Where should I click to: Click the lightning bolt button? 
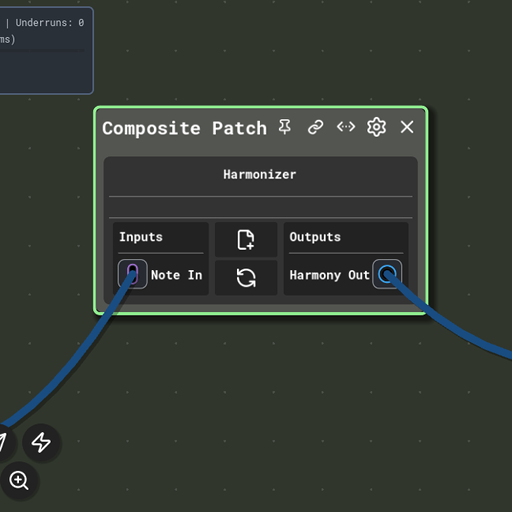click(41, 442)
